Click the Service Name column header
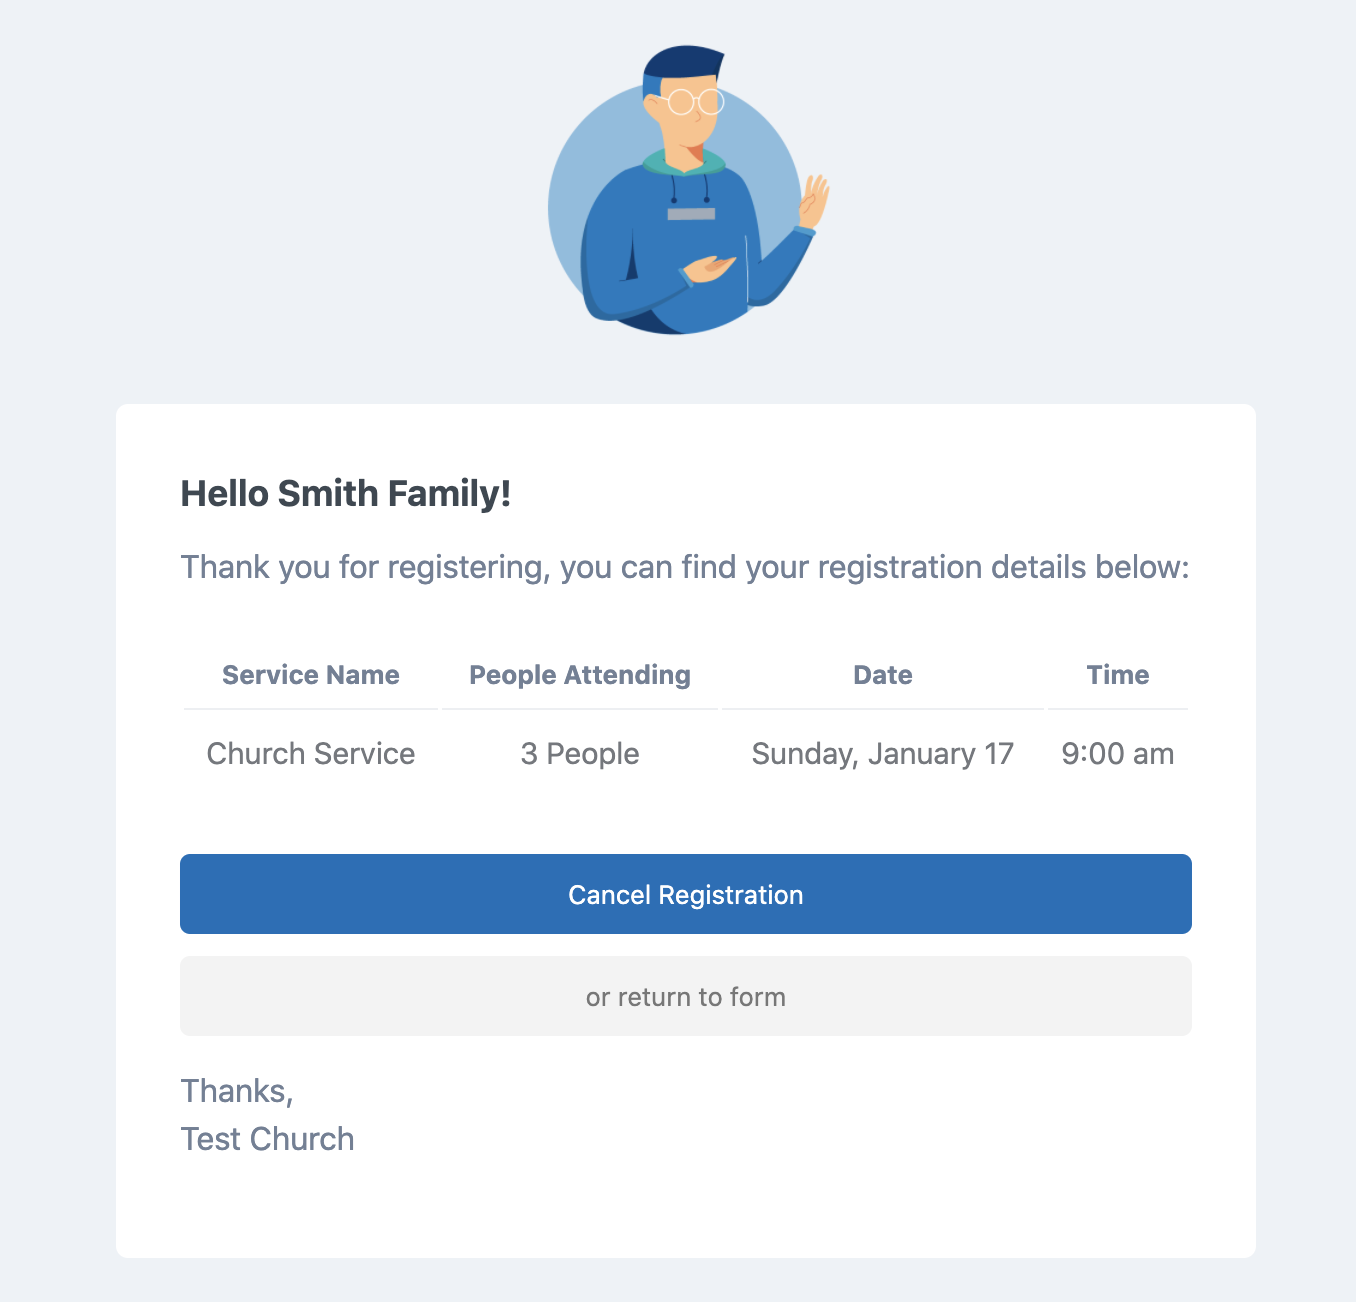The height and width of the screenshot is (1302, 1356). click(311, 675)
